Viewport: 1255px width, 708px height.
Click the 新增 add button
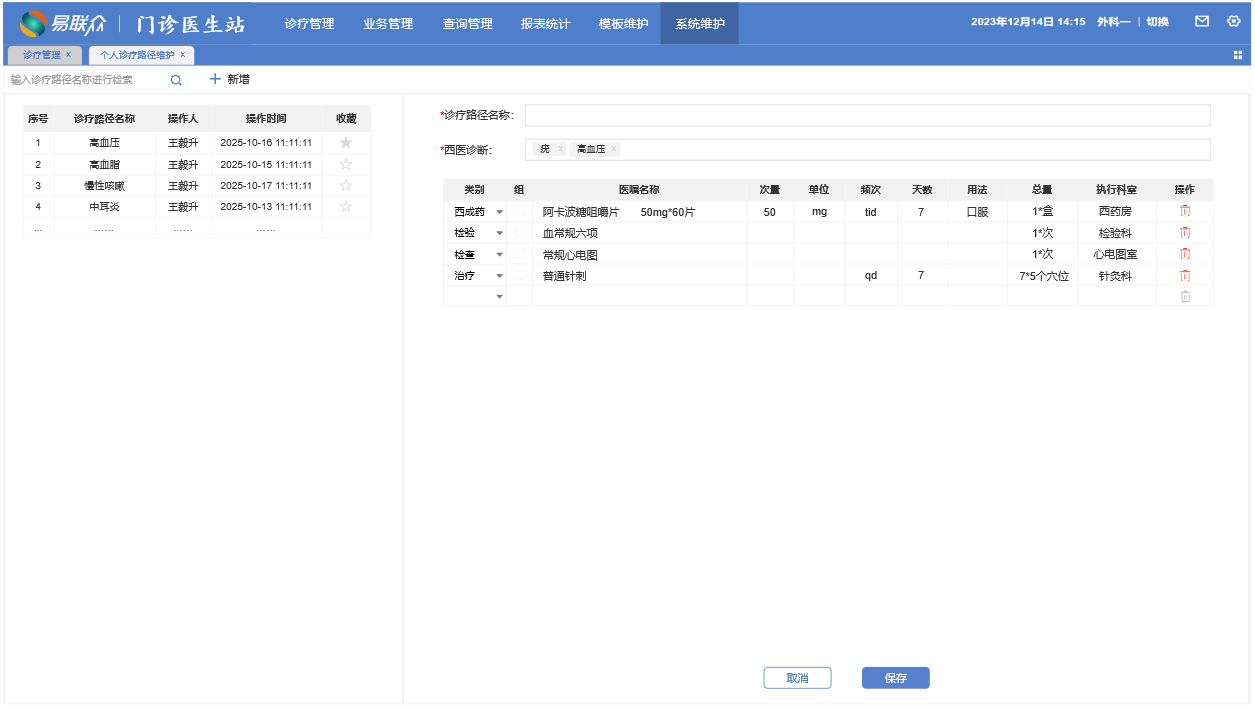pyautogui.click(x=229, y=79)
